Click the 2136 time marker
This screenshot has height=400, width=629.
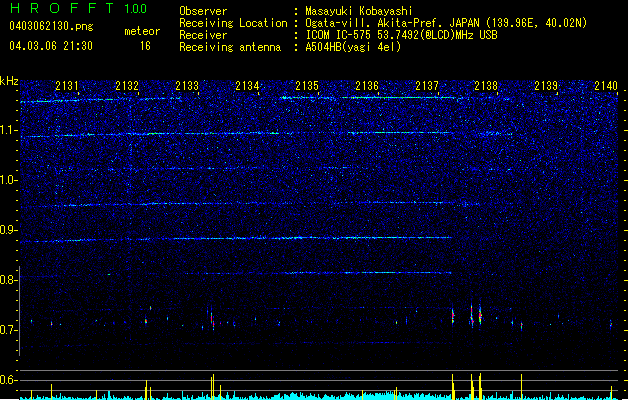(x=367, y=86)
